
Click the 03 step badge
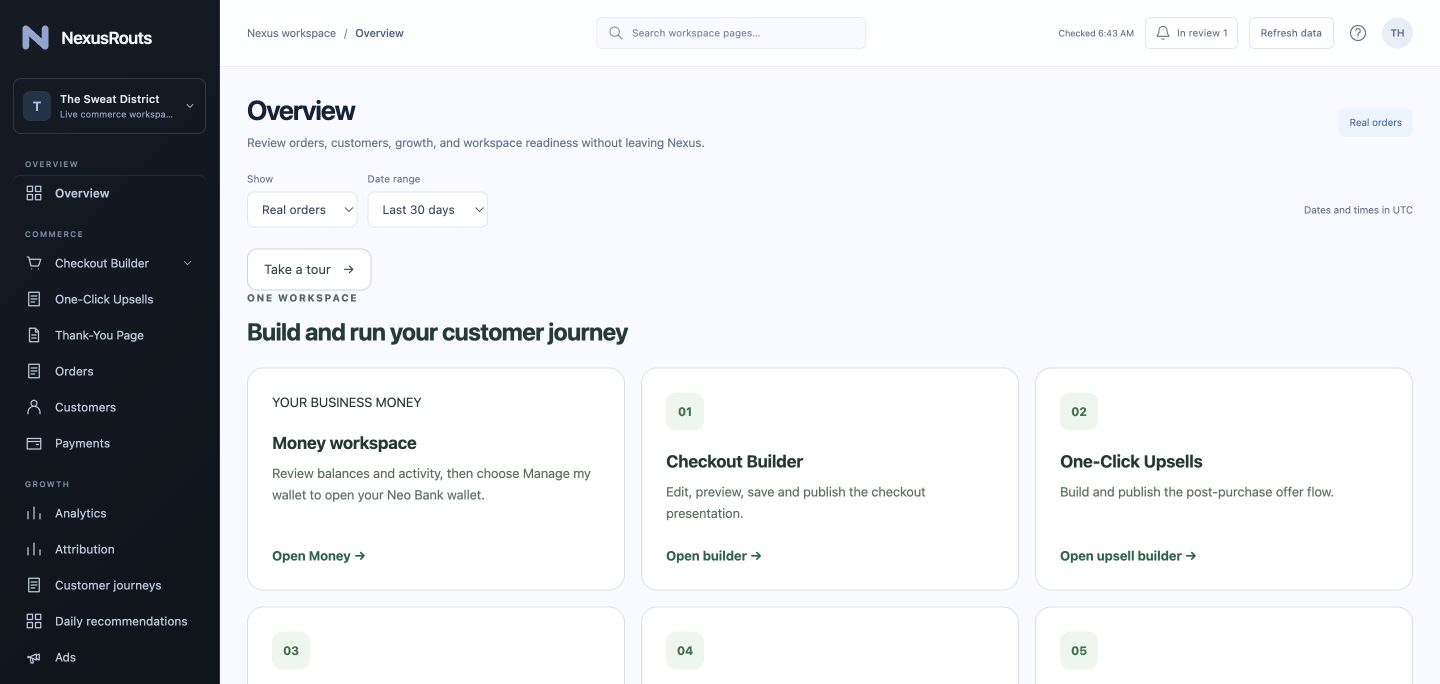[x=291, y=651]
